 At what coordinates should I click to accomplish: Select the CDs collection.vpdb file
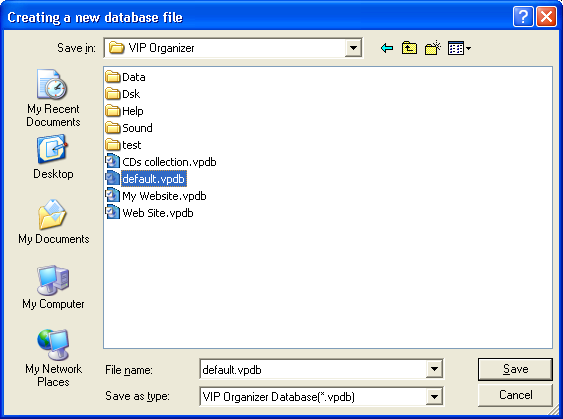point(161,162)
